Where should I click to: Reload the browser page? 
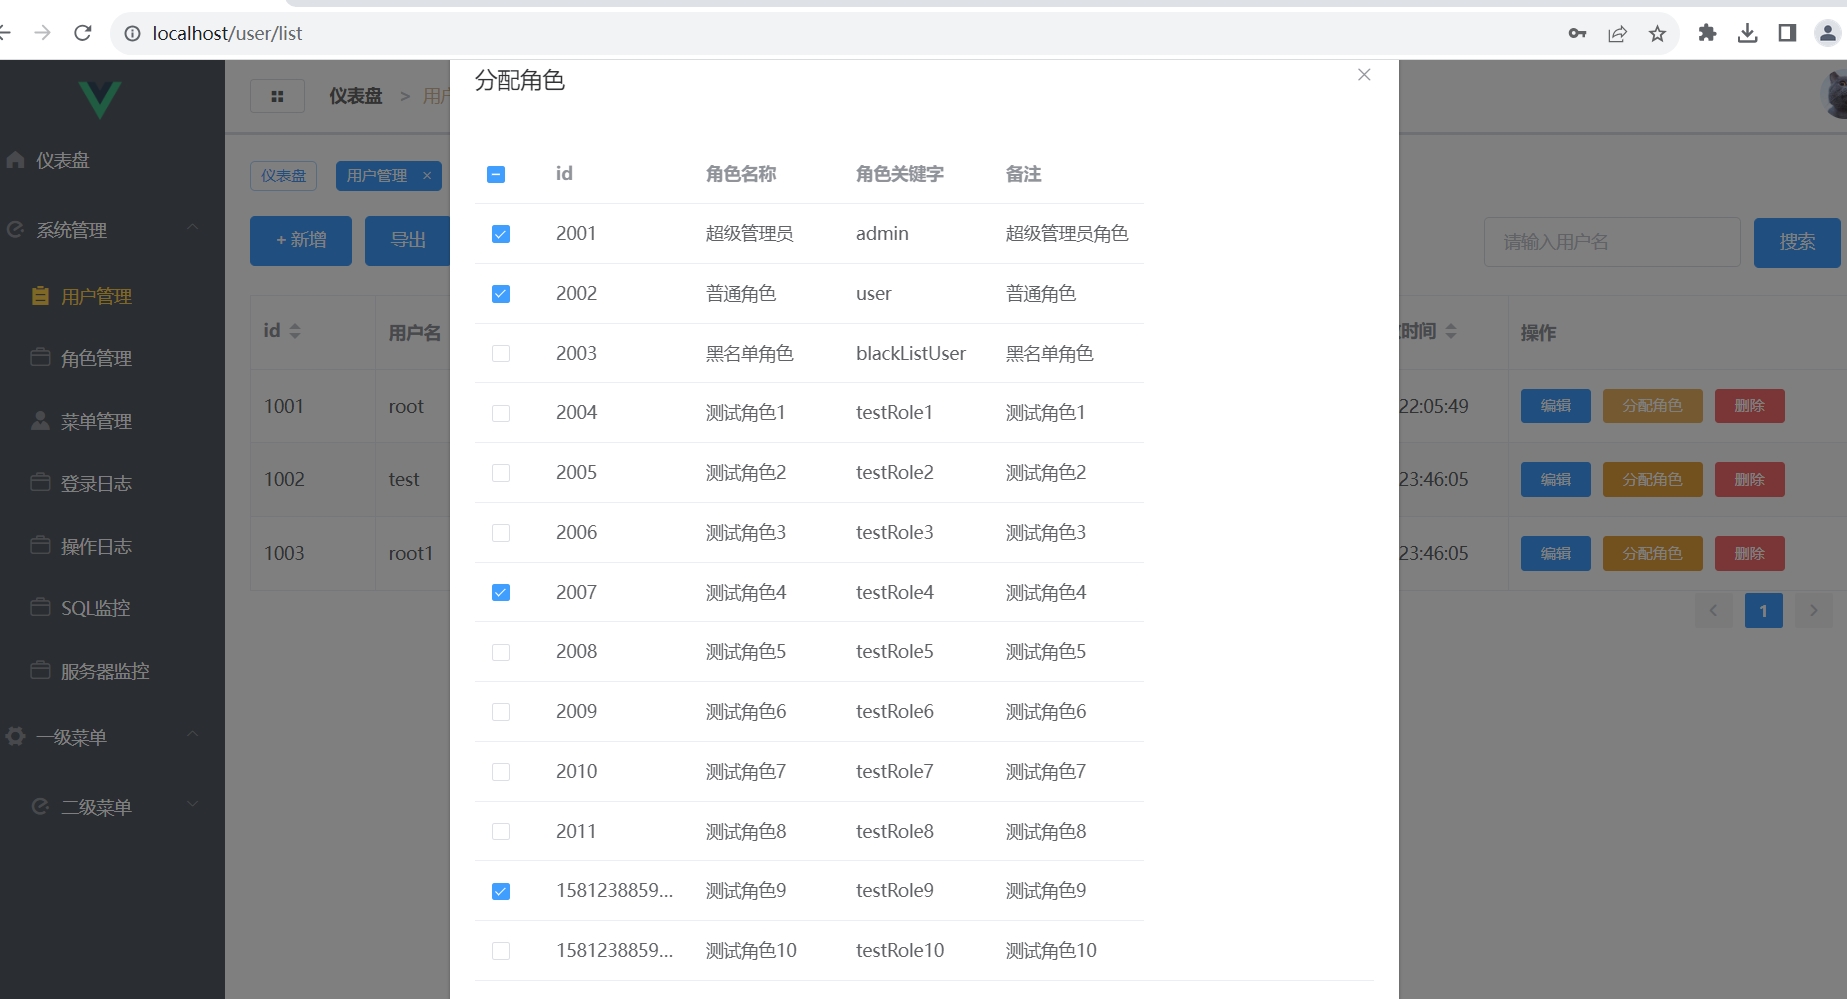click(83, 33)
